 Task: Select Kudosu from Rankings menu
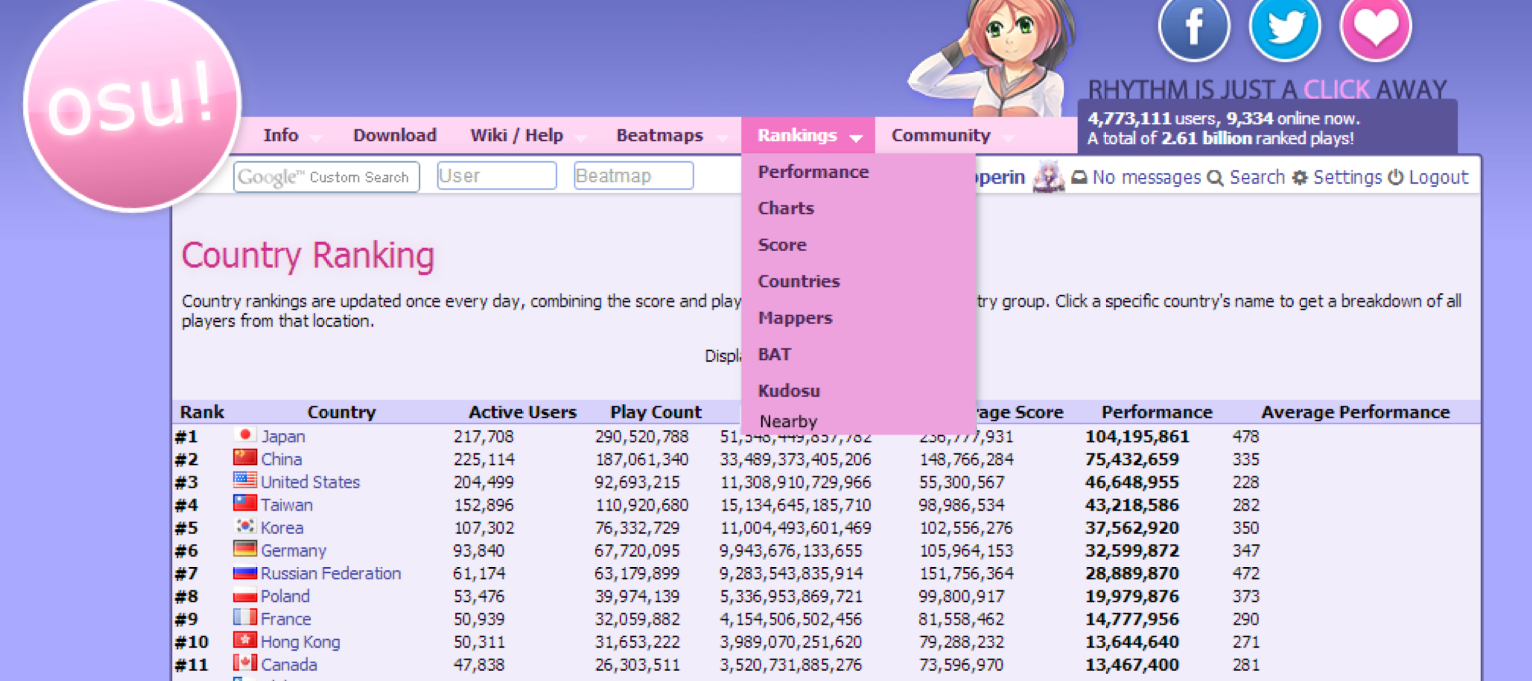789,391
